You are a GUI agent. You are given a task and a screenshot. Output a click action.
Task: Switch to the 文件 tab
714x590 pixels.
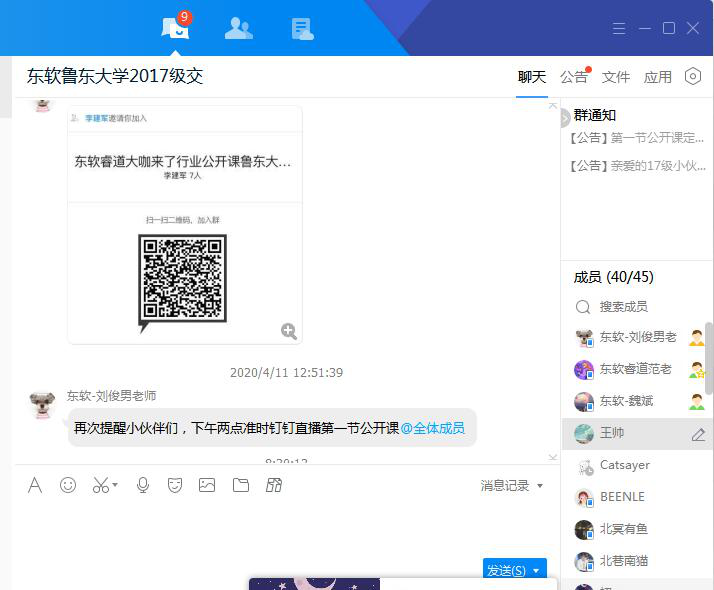616,77
